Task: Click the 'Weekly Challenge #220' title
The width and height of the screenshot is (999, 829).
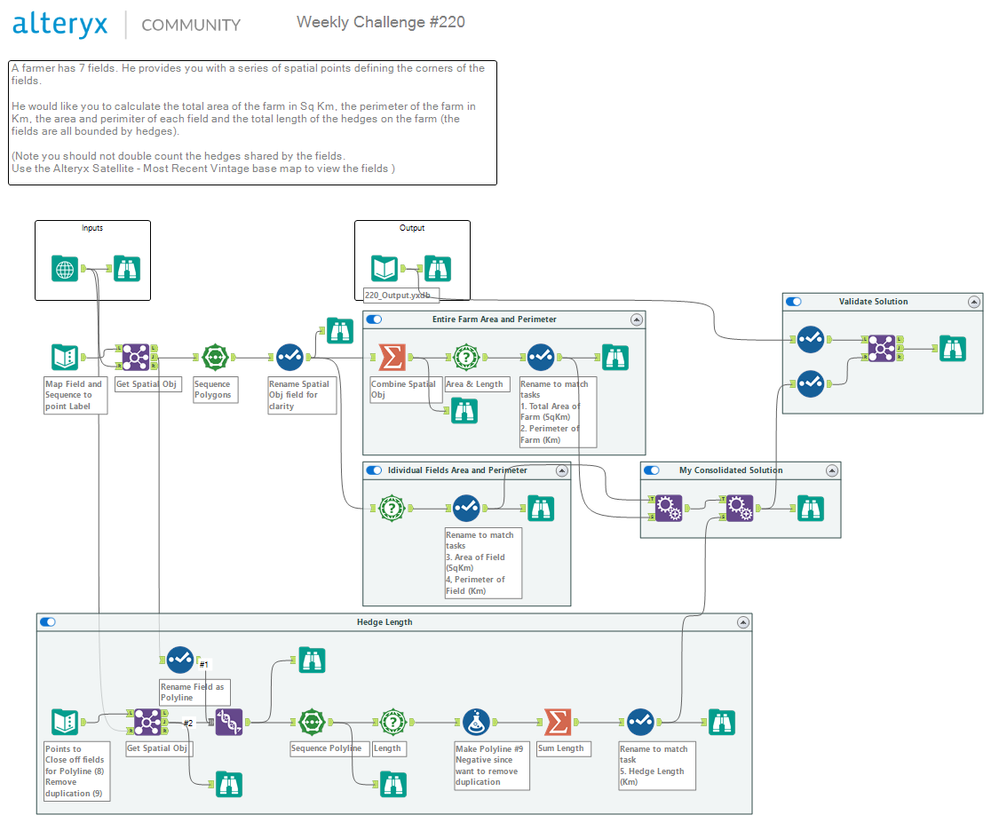Action: click(380, 22)
